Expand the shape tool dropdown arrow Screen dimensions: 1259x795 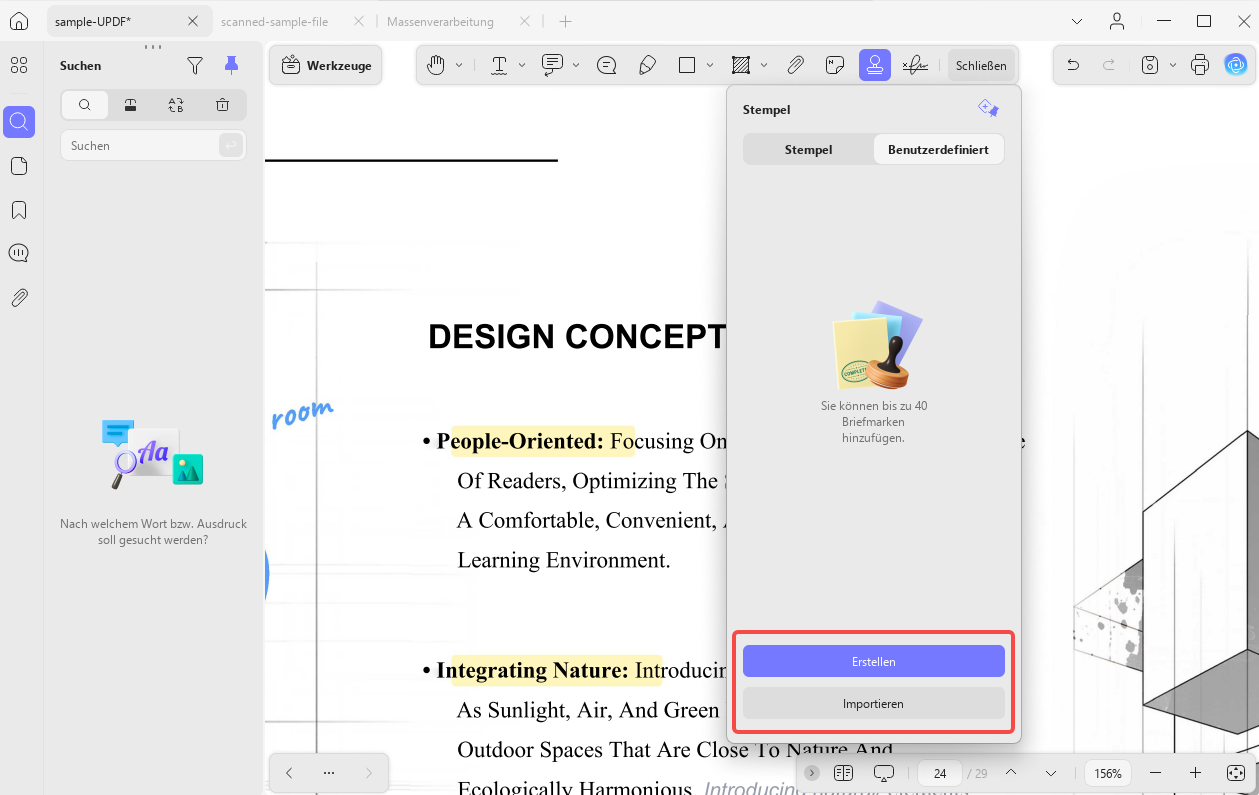tap(710, 65)
